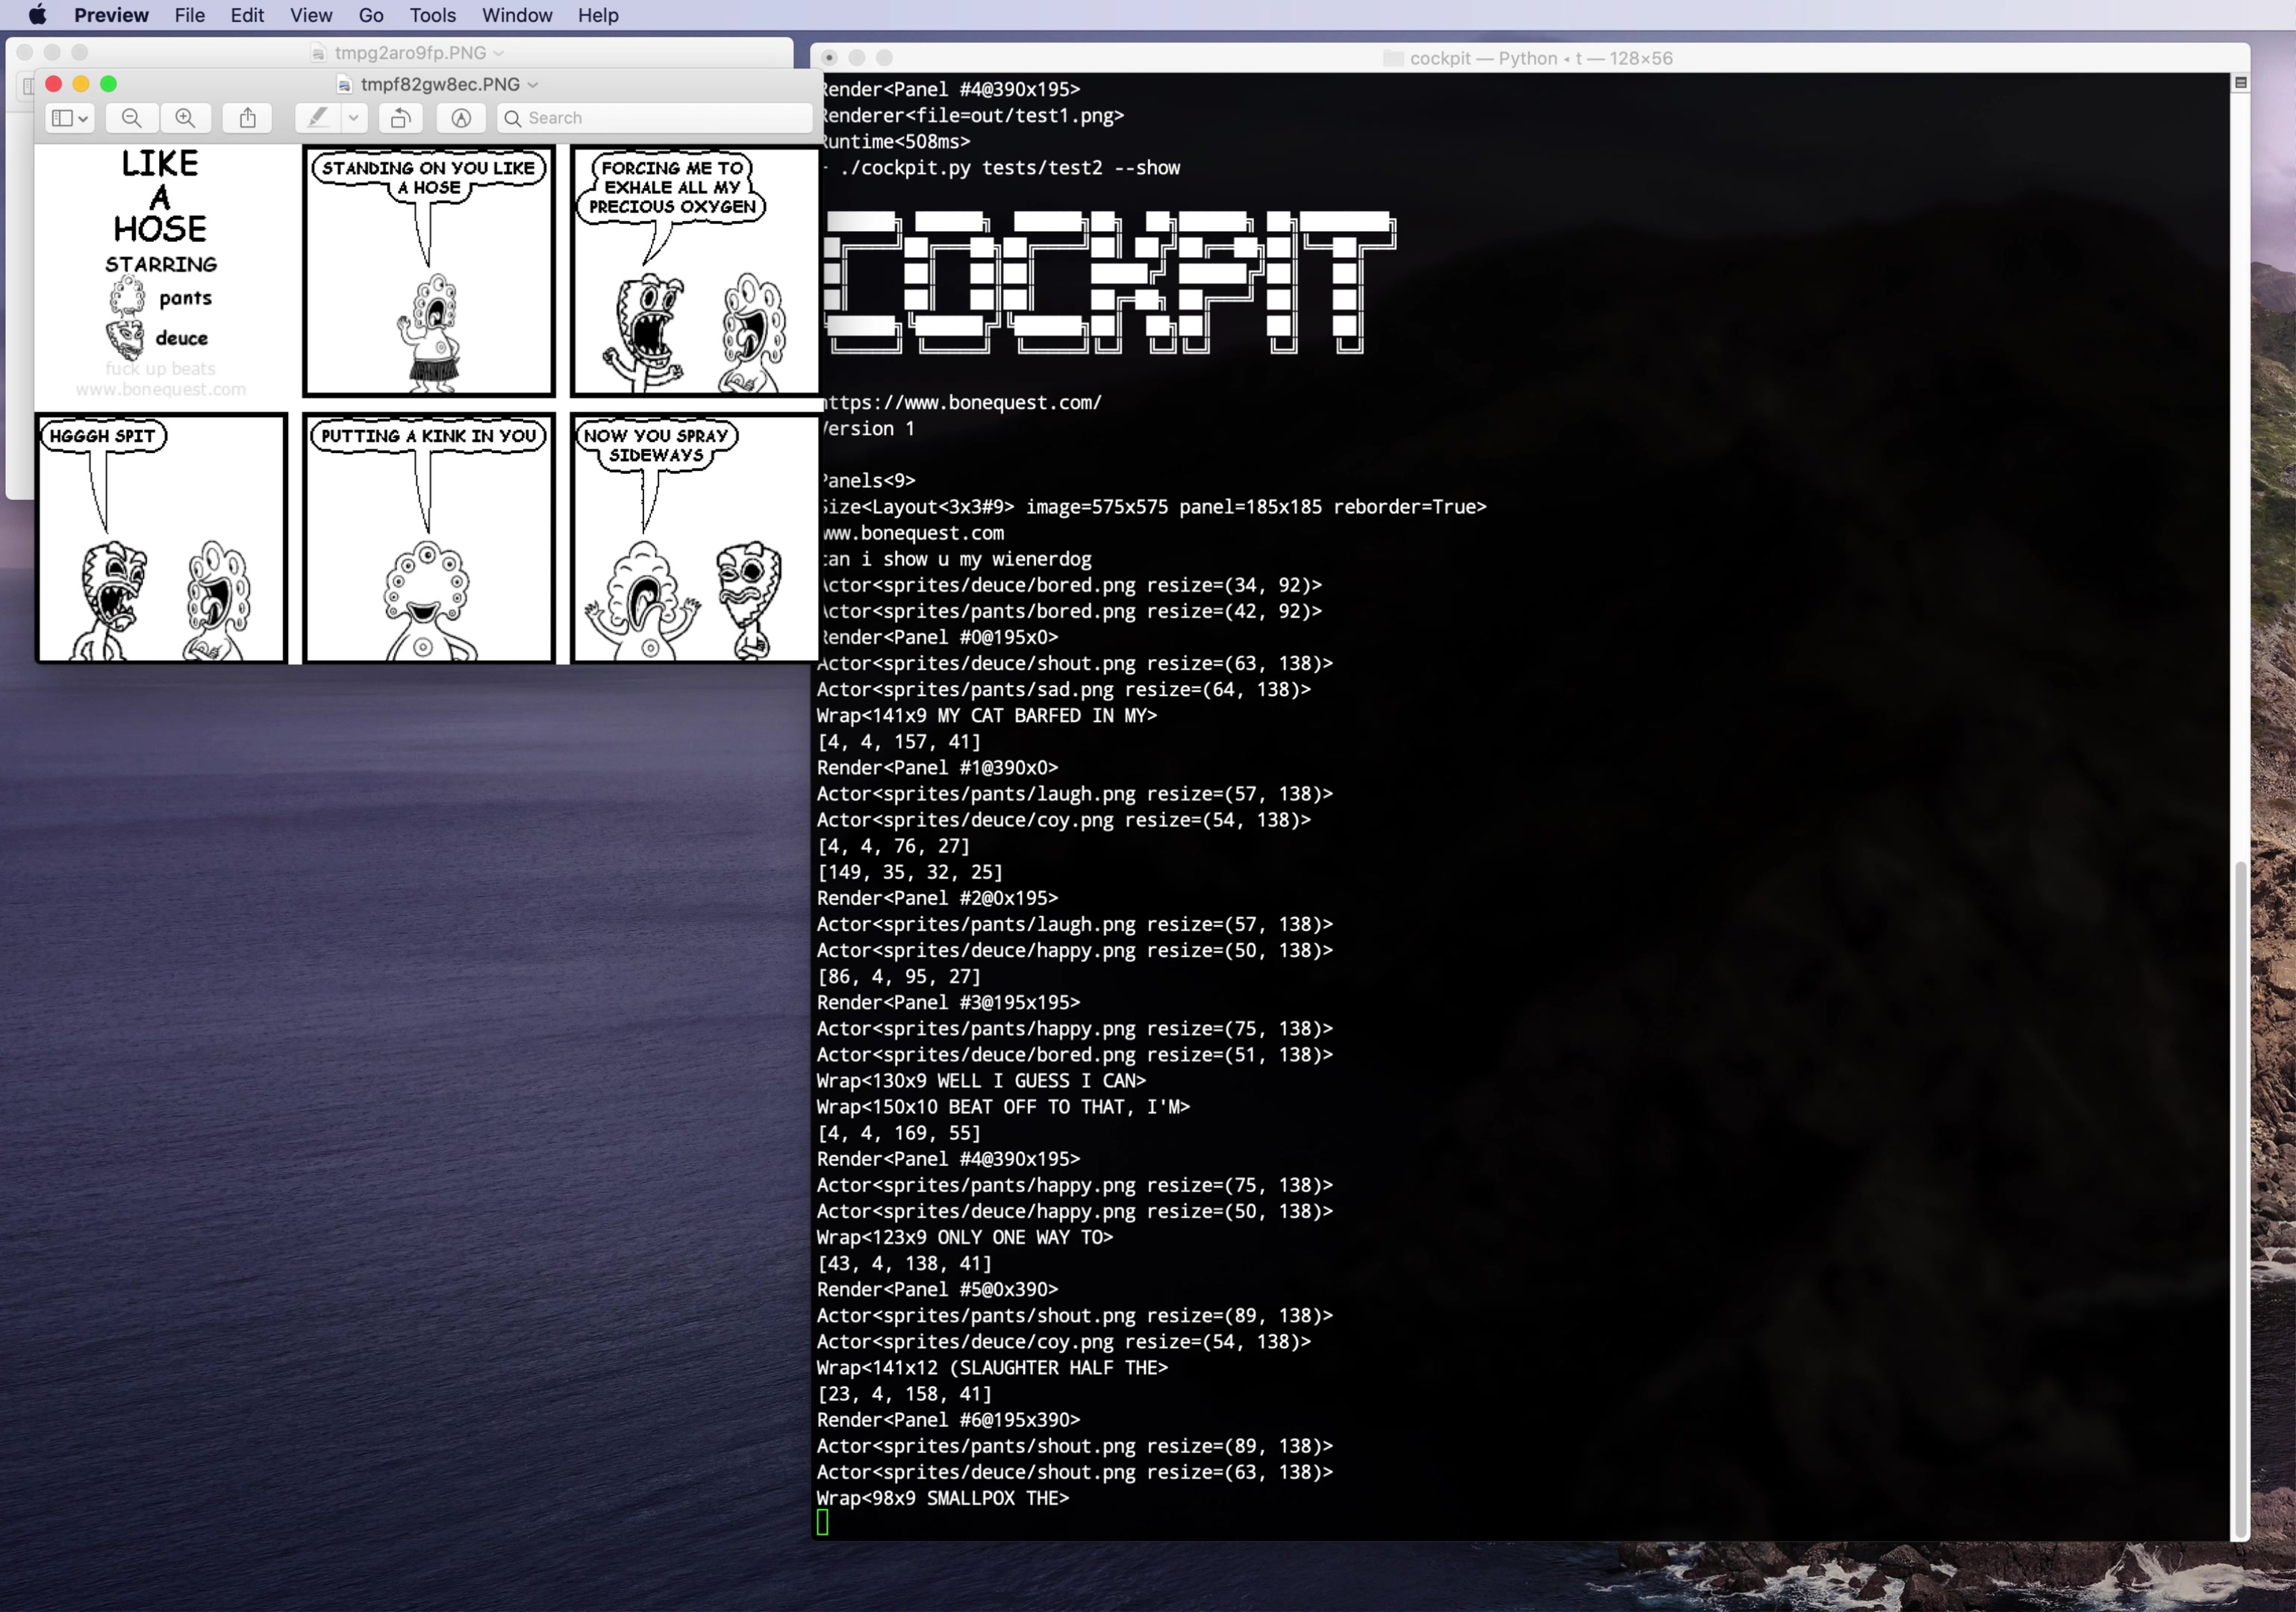
Task: Click the zoom in magnifier in Preview toolbar
Action: coord(185,118)
